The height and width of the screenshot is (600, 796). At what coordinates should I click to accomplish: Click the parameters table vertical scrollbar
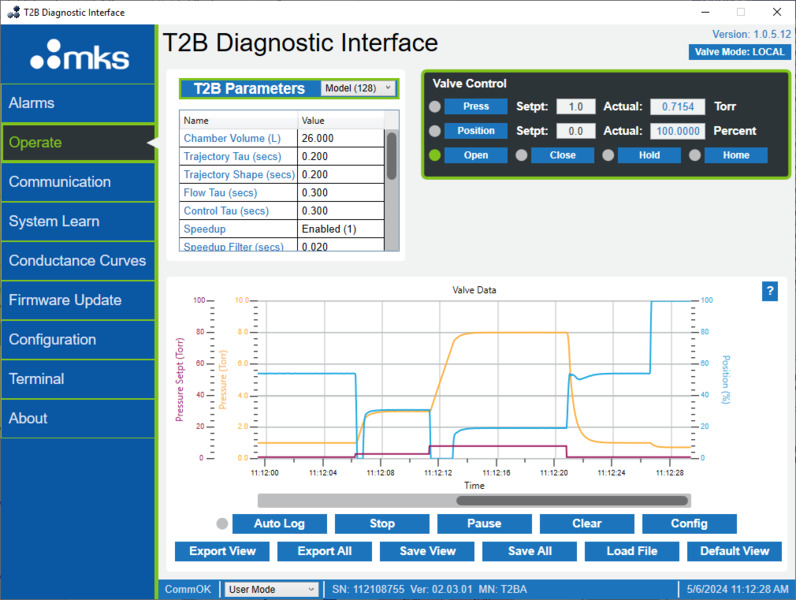pyautogui.click(x=391, y=155)
